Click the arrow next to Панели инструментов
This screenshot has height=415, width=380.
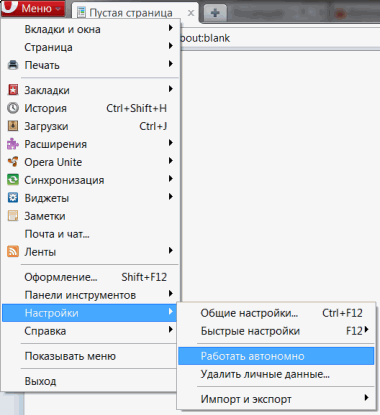[170, 293]
